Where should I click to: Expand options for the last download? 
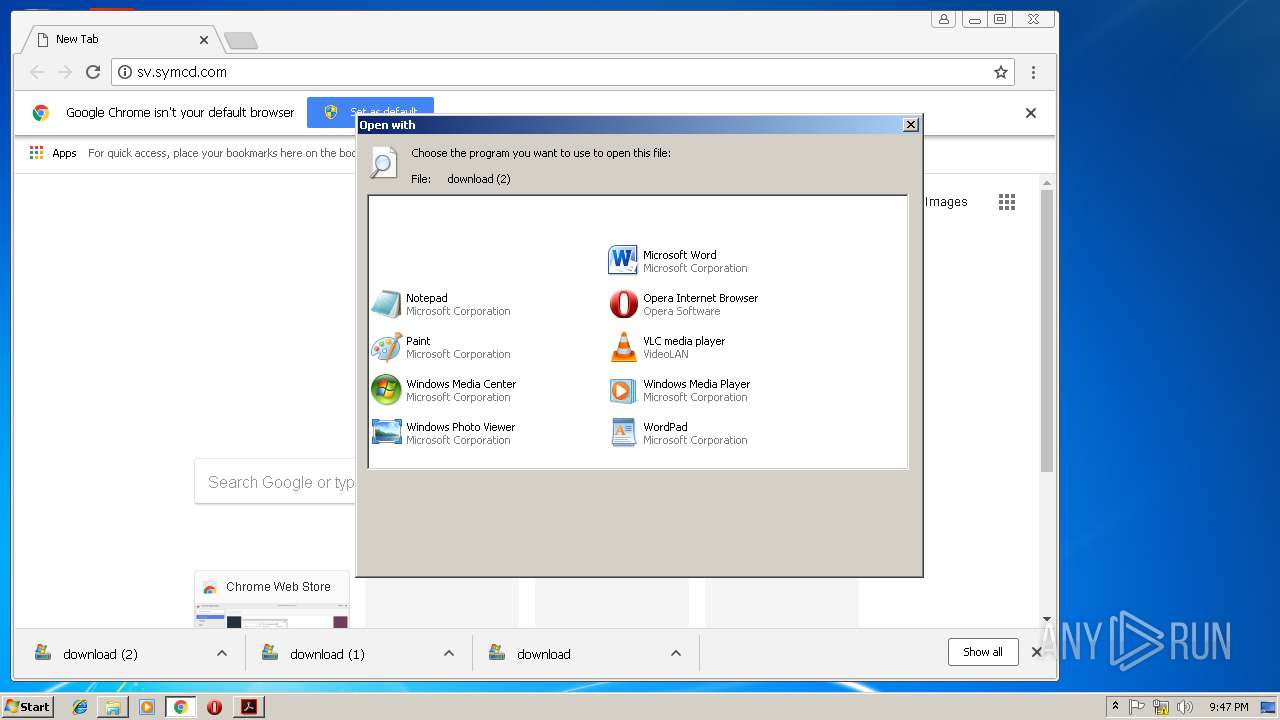click(676, 654)
